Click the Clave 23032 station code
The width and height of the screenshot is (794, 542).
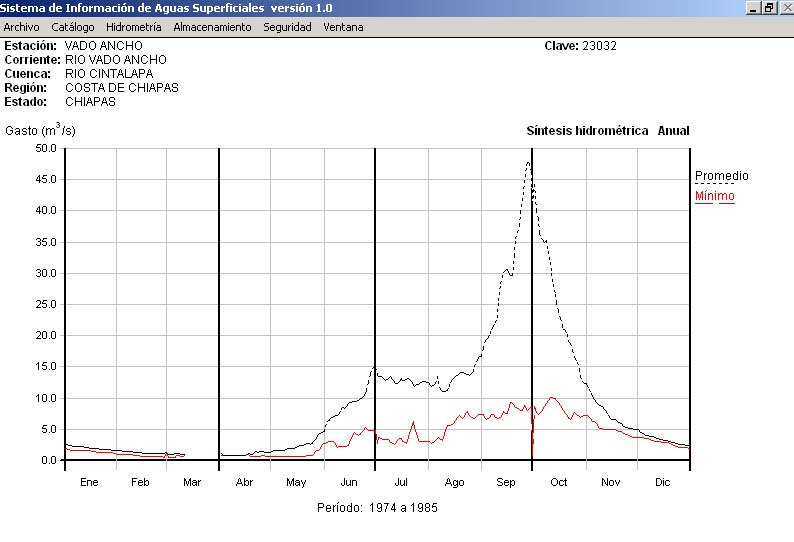(581, 46)
